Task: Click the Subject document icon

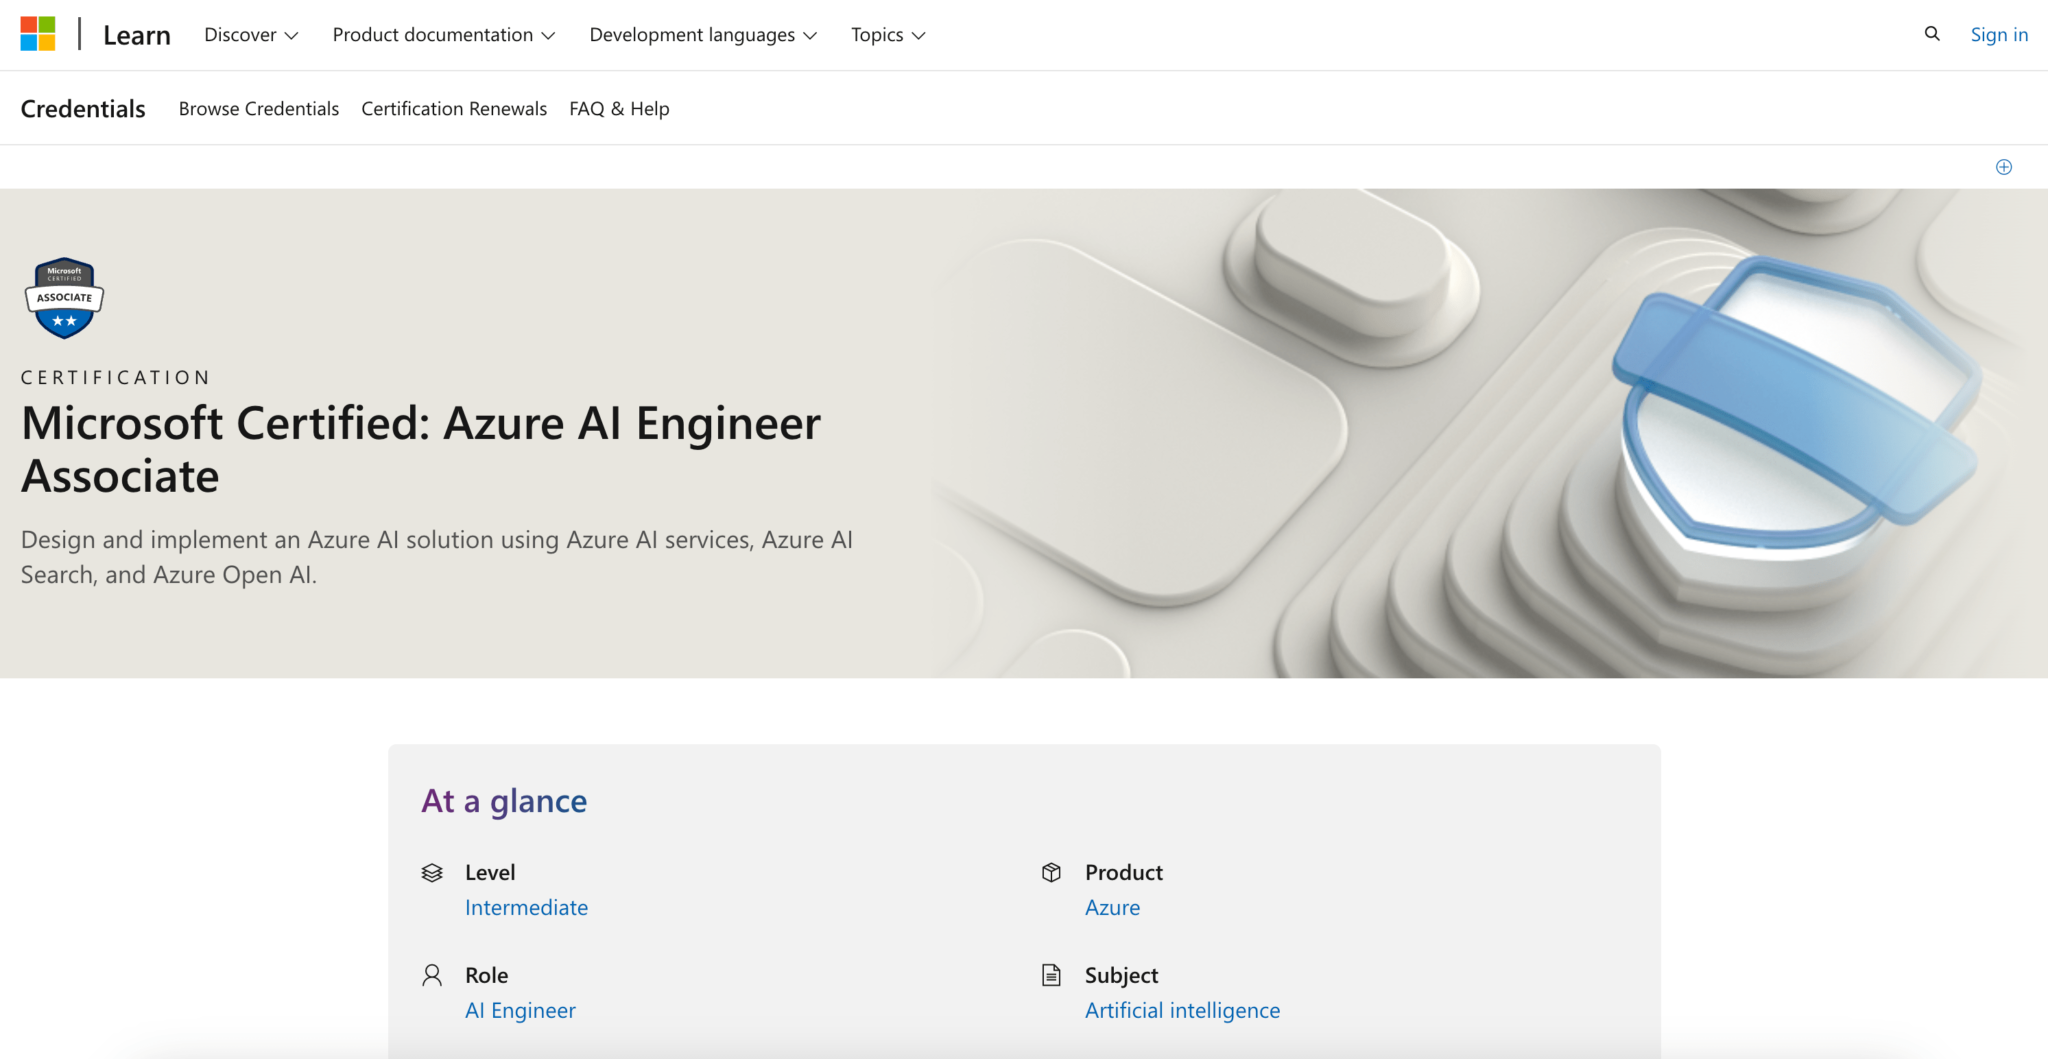Action: (1051, 976)
